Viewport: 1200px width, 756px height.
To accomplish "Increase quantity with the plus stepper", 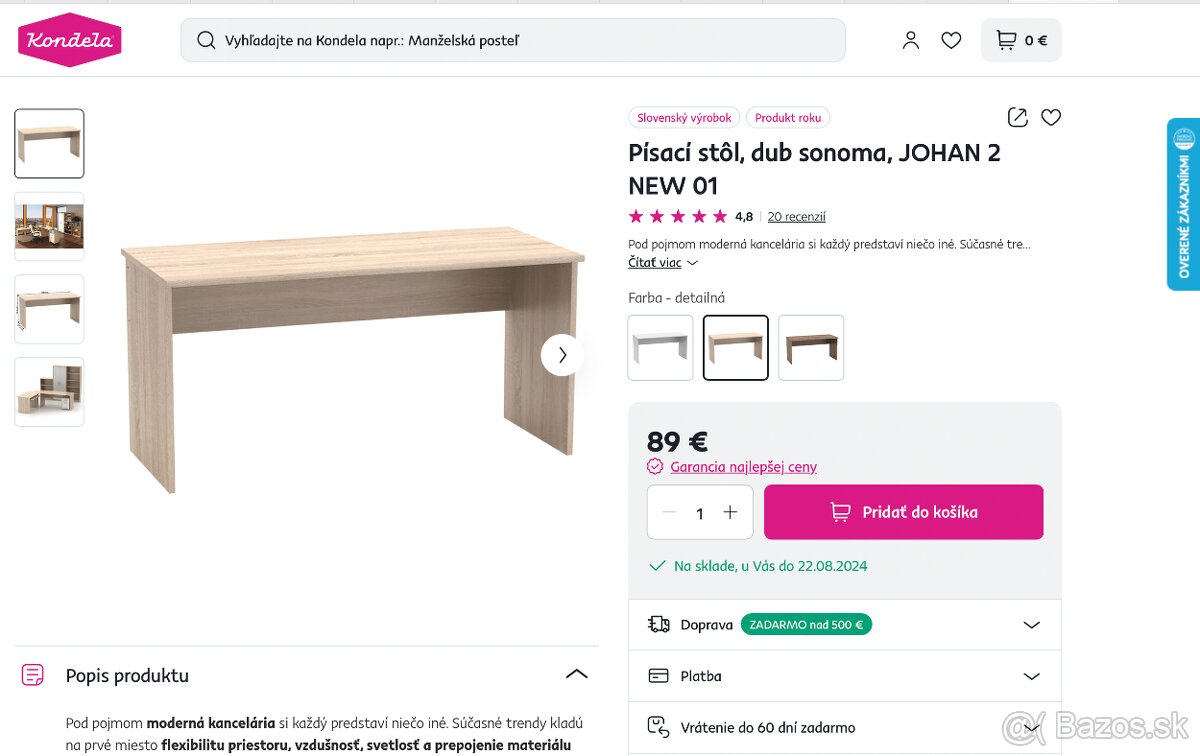I will tap(731, 512).
